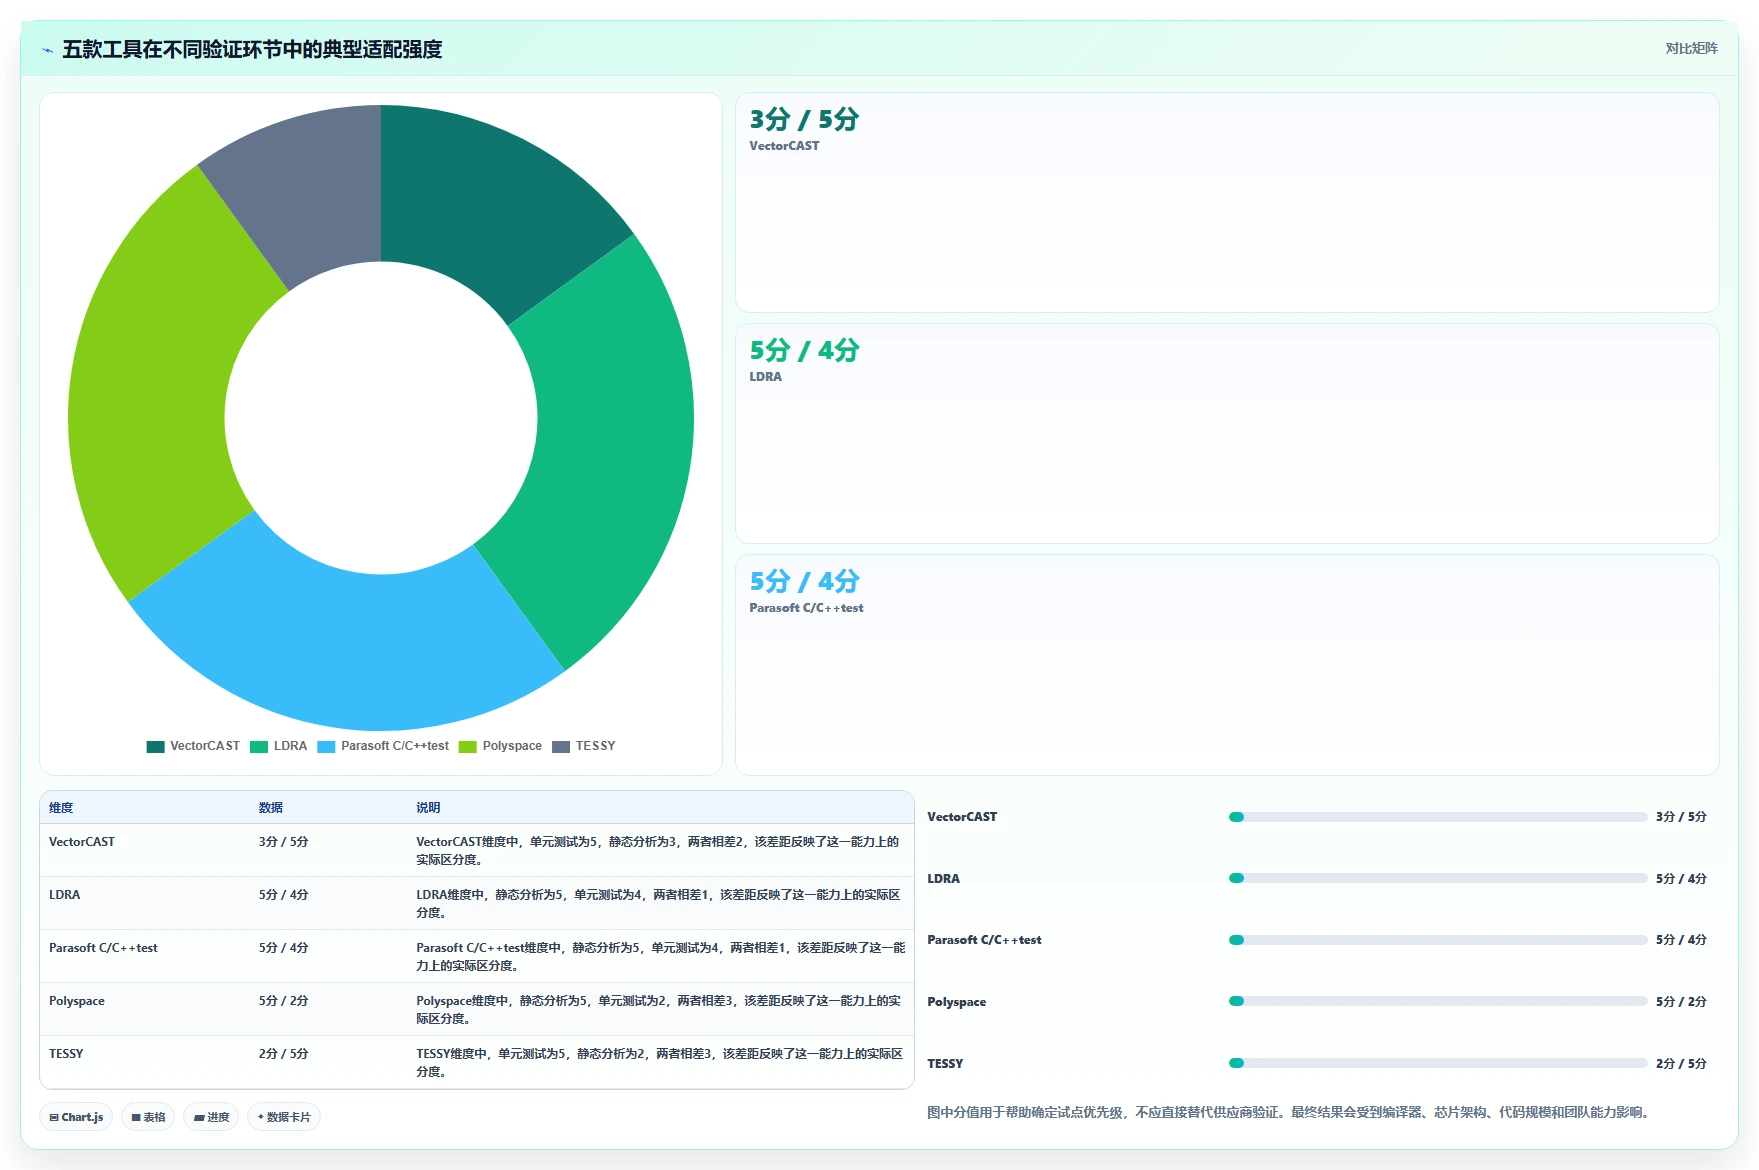This screenshot has height=1170, width=1759.
Task: Select the TESSY cell in the table
Action: pyautogui.click(x=66, y=1054)
